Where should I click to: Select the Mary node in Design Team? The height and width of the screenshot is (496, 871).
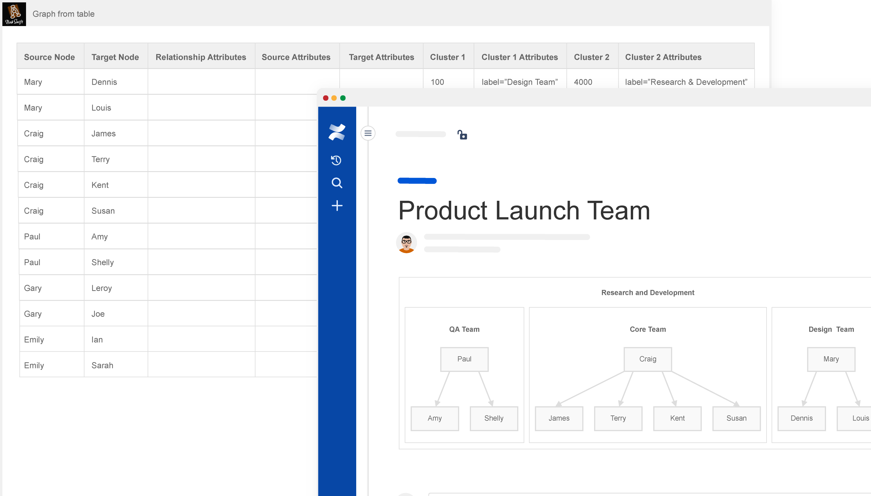click(831, 359)
